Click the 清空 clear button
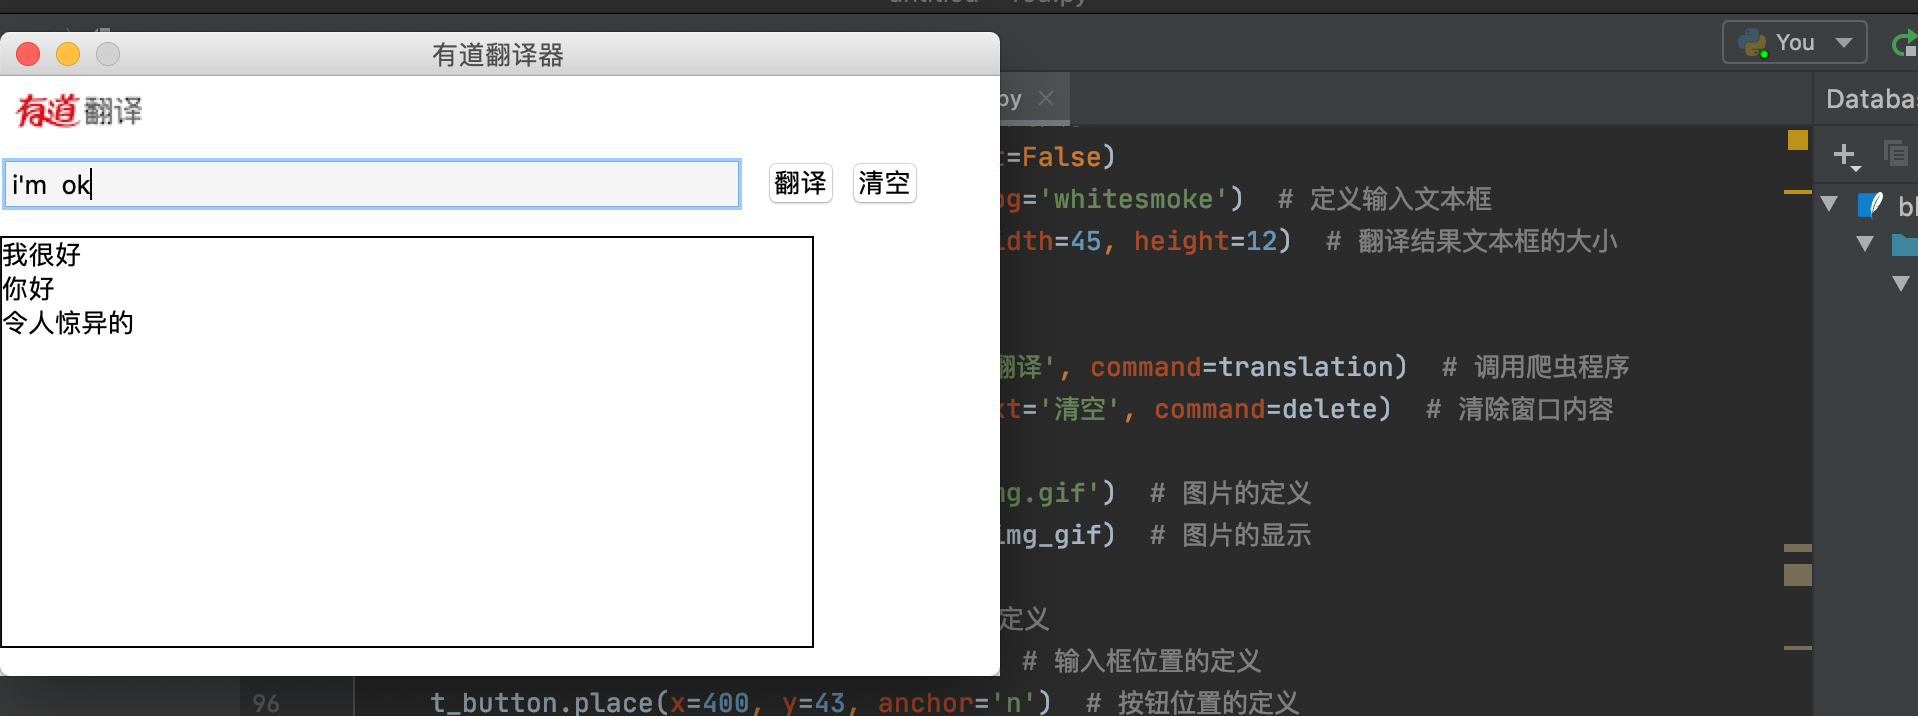 pos(884,183)
